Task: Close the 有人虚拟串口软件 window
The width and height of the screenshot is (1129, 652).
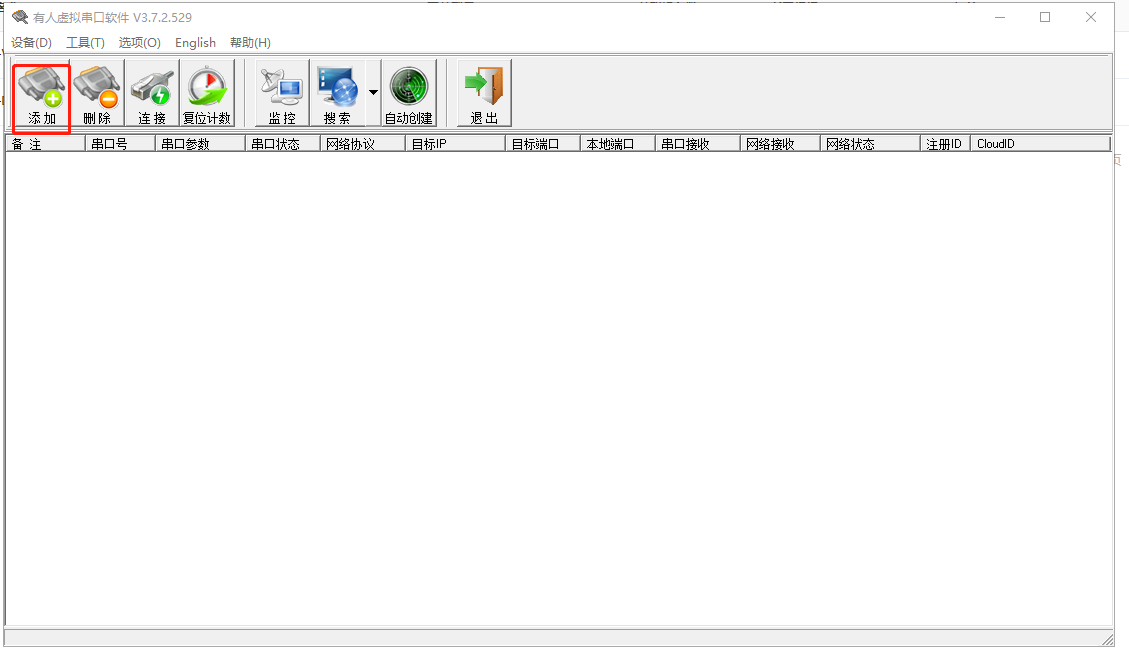Action: [x=1091, y=17]
